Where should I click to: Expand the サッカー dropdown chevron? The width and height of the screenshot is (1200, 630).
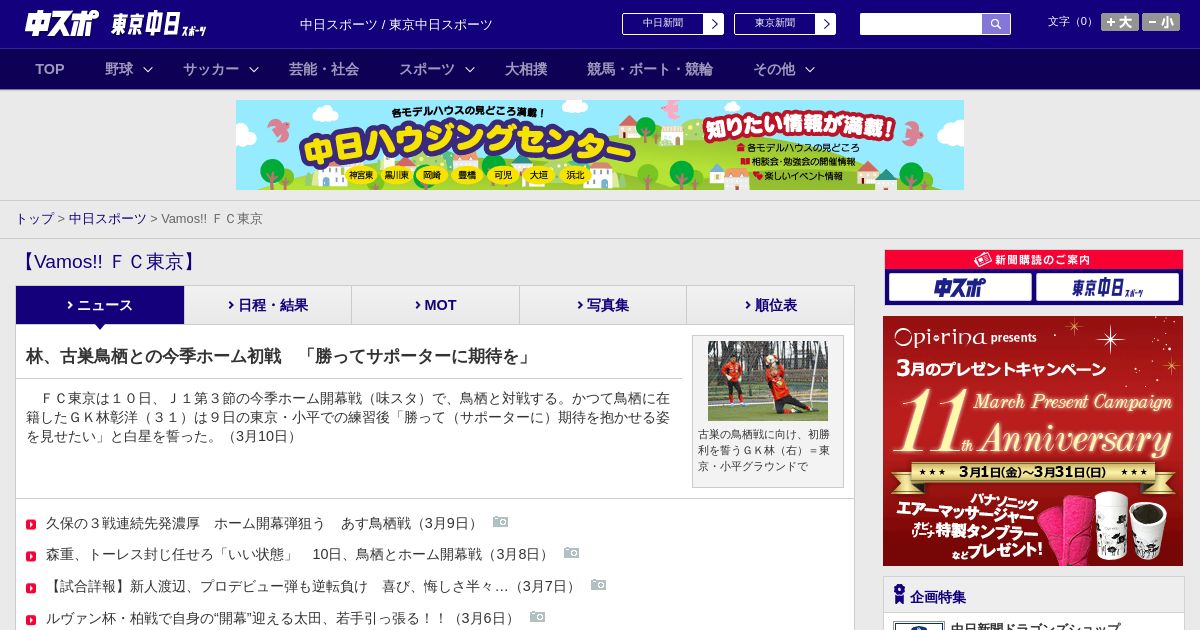click(x=254, y=69)
